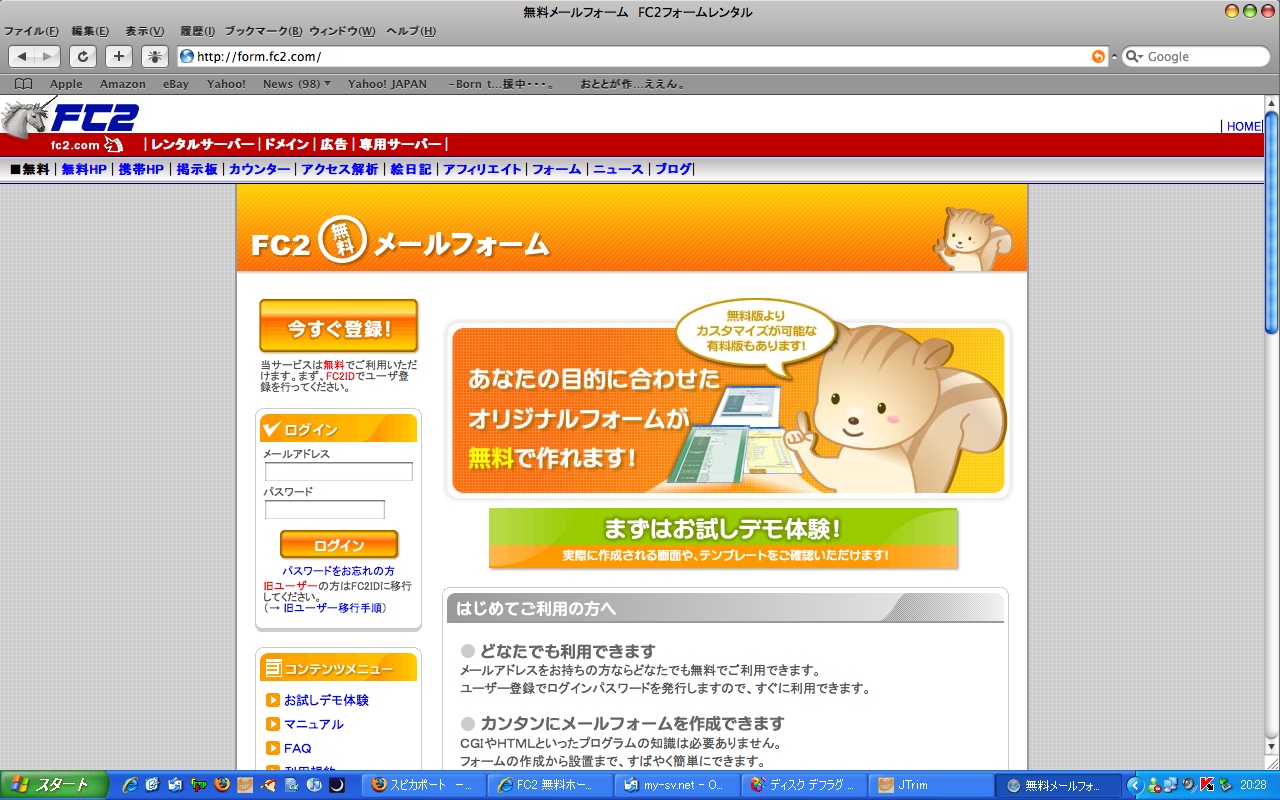Click the bug report spider icon
Viewport: 1280px width, 800px height.
tap(155, 57)
